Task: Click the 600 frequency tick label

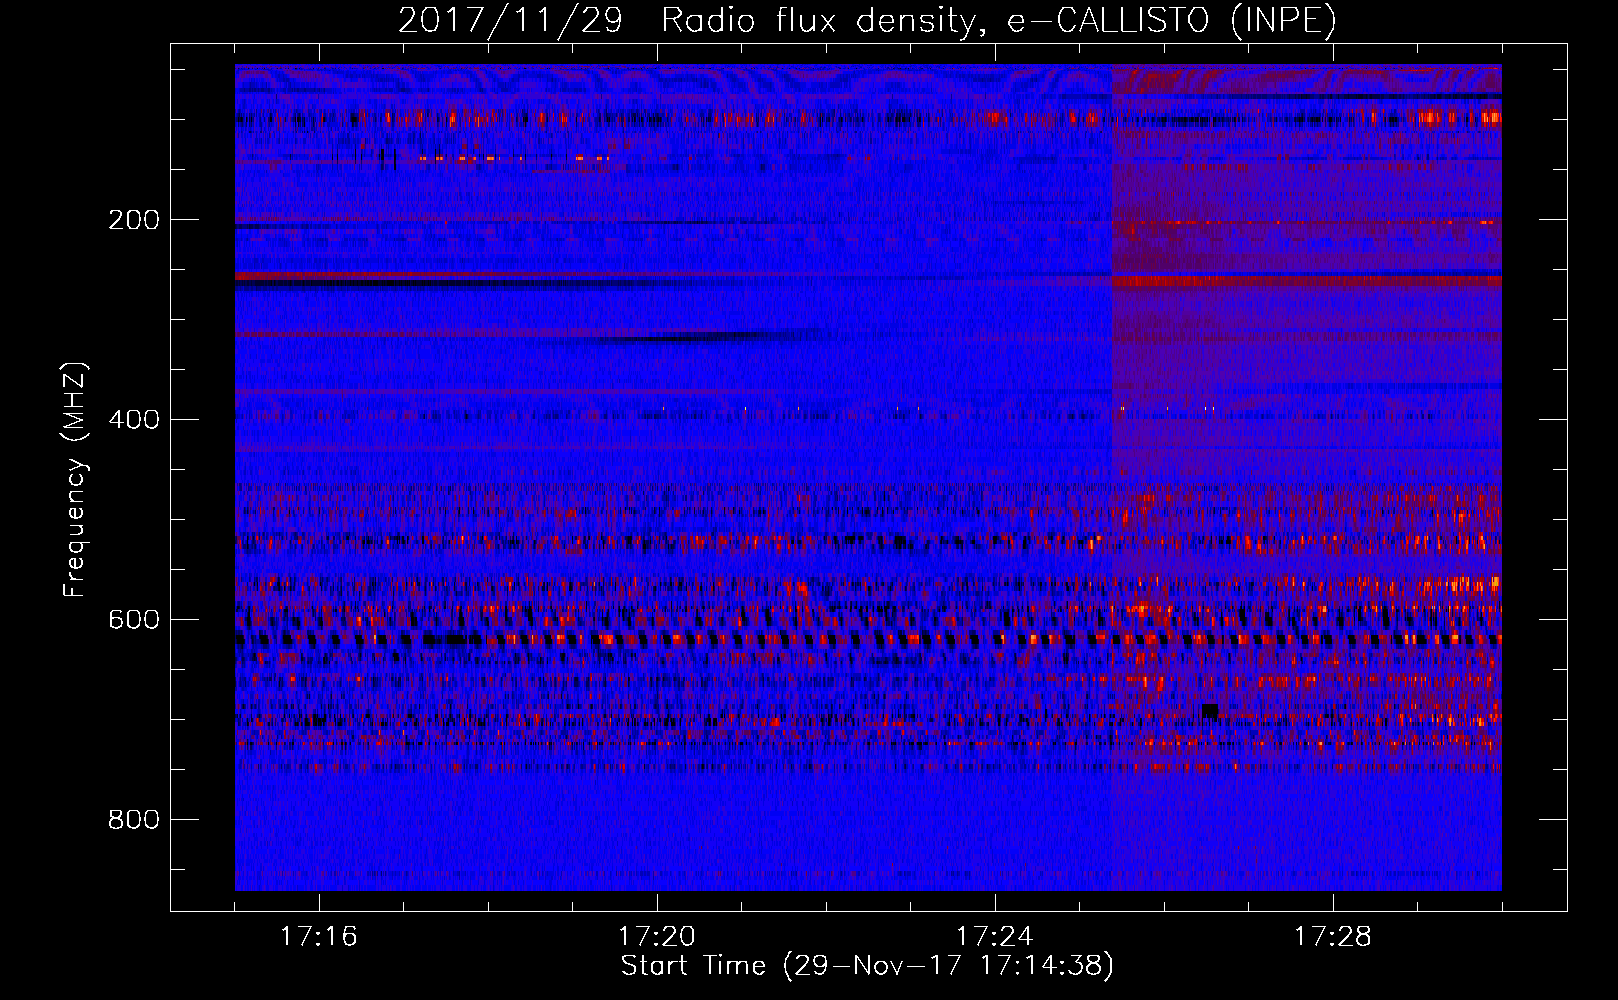Action: tap(134, 619)
